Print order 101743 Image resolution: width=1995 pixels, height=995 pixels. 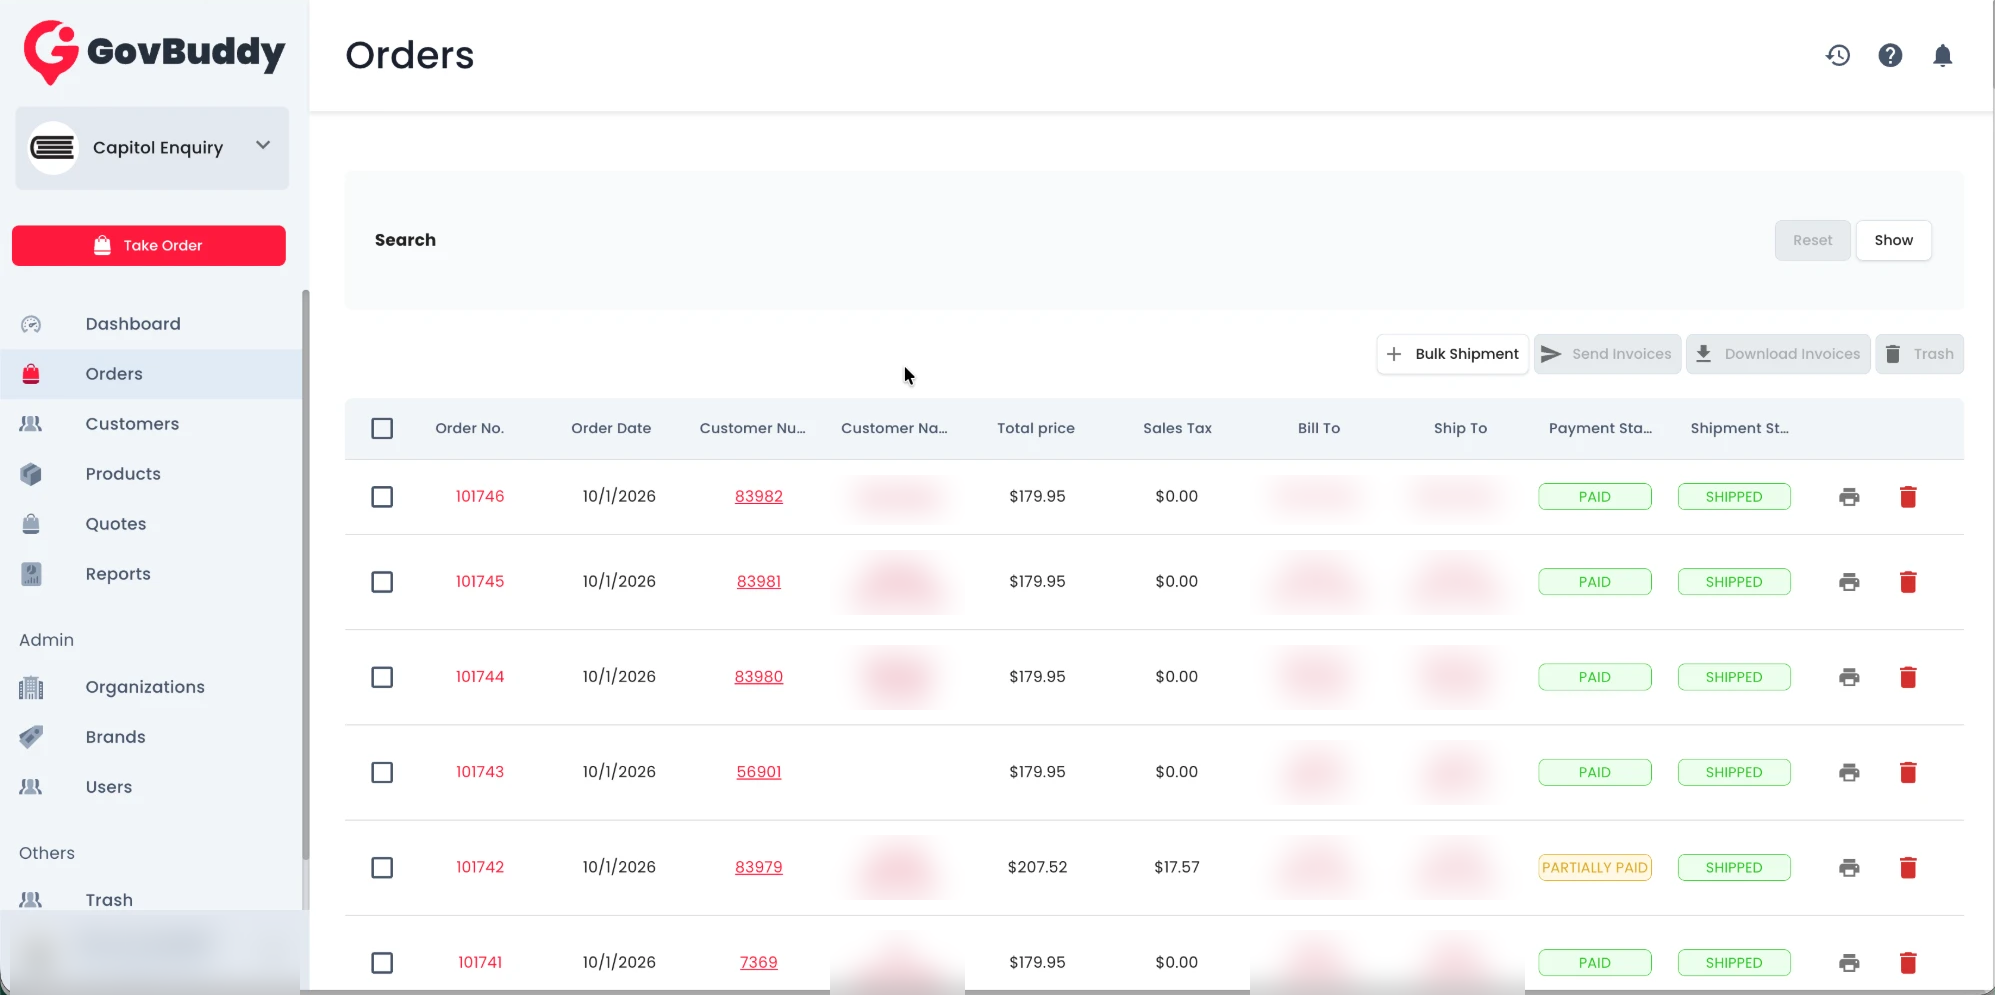pos(1849,772)
